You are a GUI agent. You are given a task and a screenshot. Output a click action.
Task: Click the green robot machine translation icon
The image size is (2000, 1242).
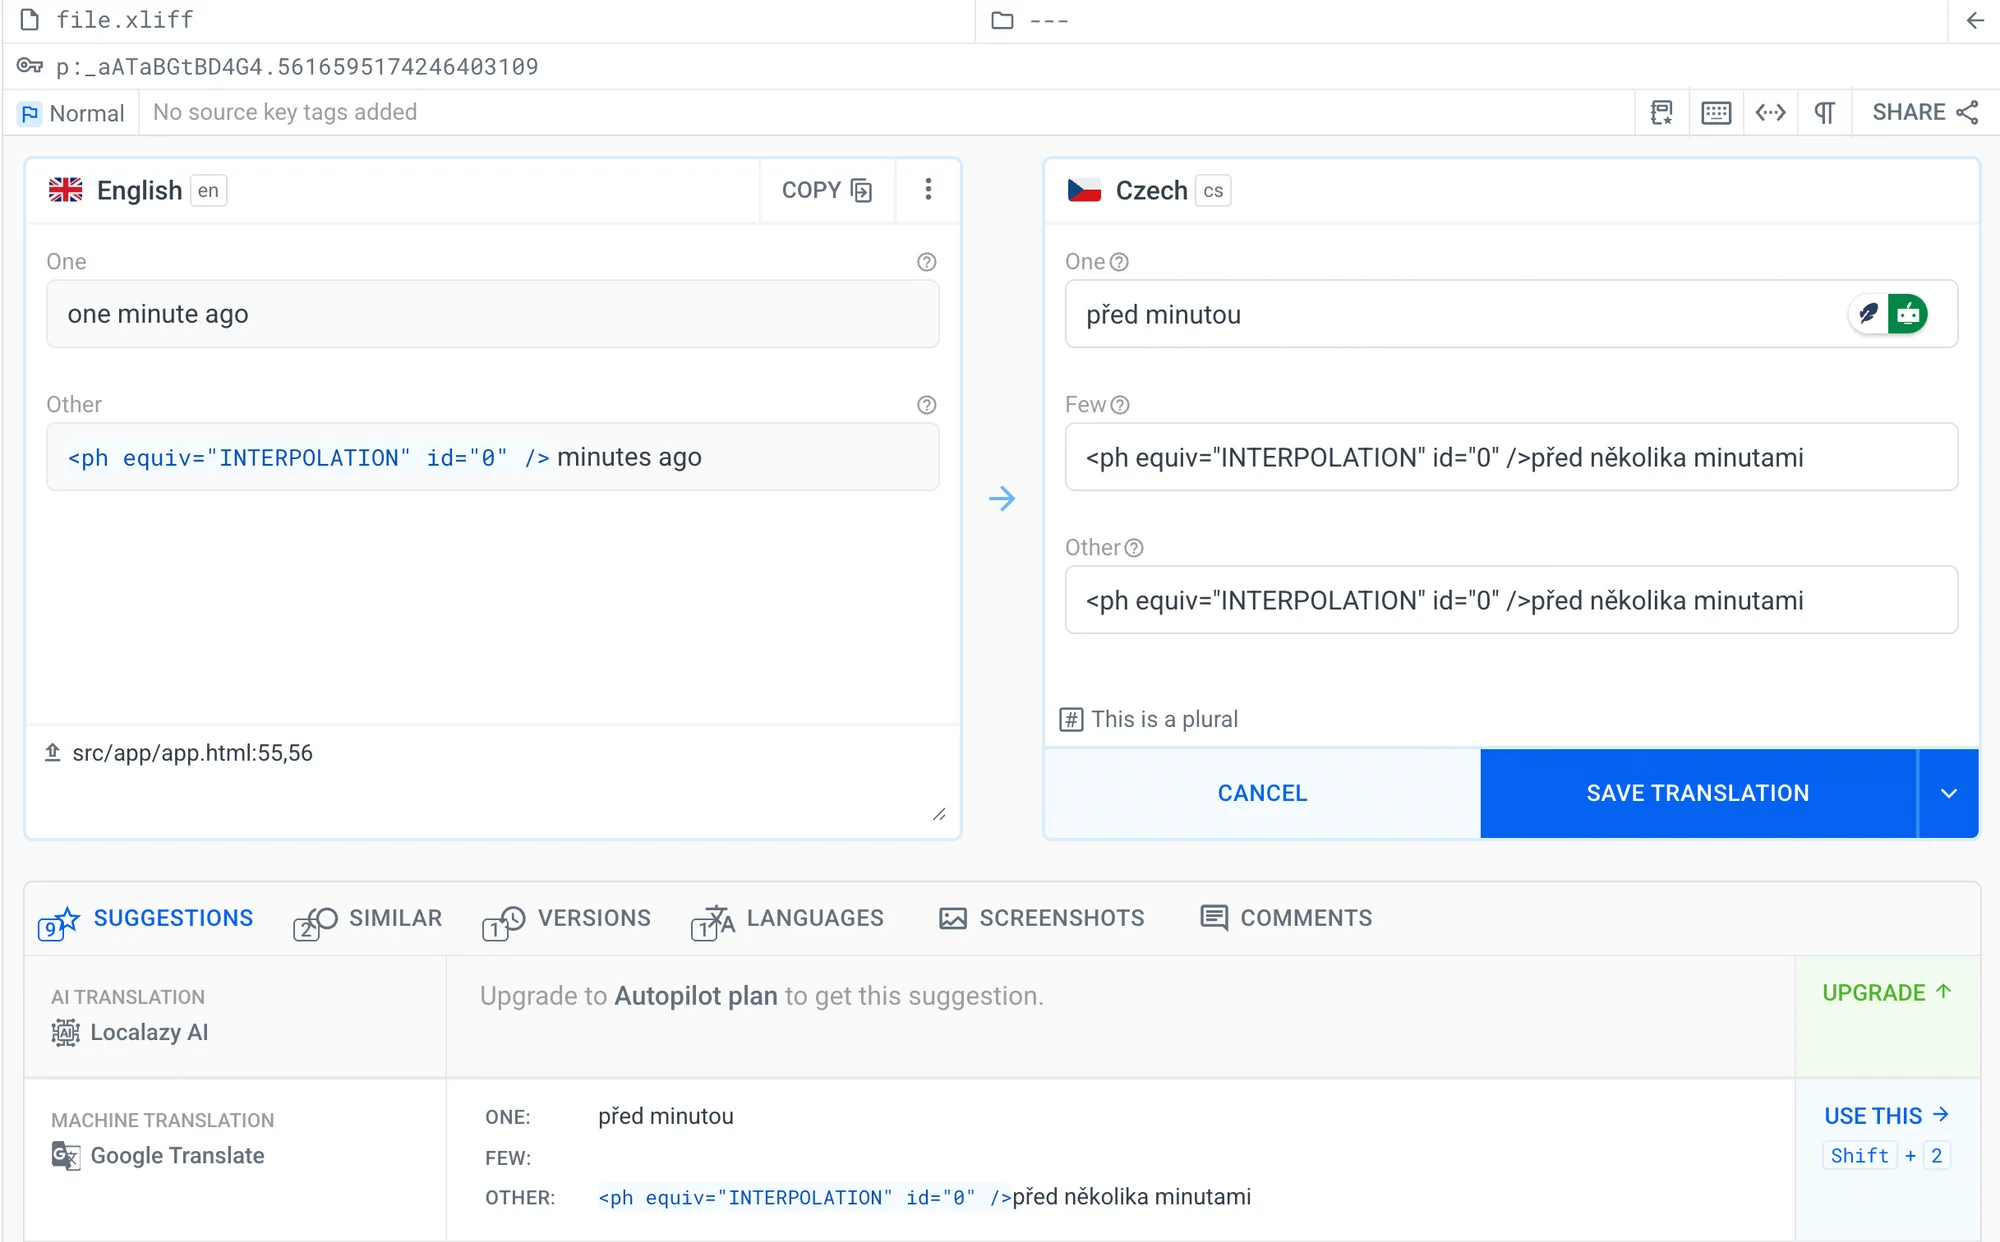pyautogui.click(x=1908, y=314)
